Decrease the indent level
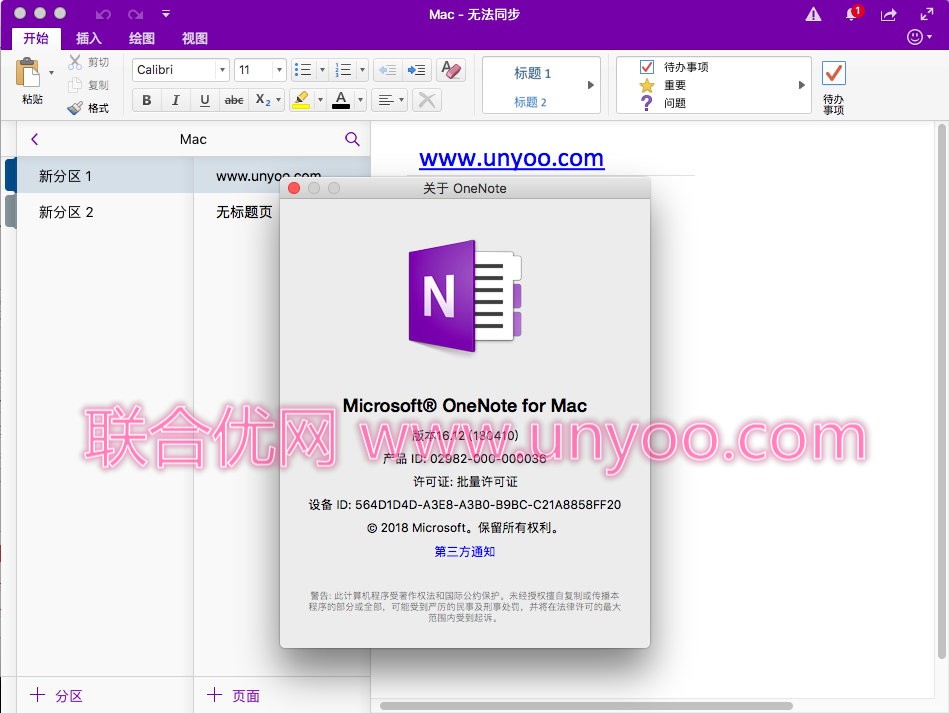949x713 pixels. (x=387, y=70)
